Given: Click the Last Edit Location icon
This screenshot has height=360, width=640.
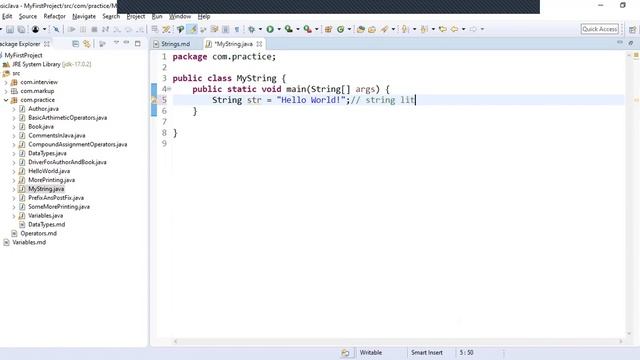Looking at the screenshot, I should click(x=442, y=29).
